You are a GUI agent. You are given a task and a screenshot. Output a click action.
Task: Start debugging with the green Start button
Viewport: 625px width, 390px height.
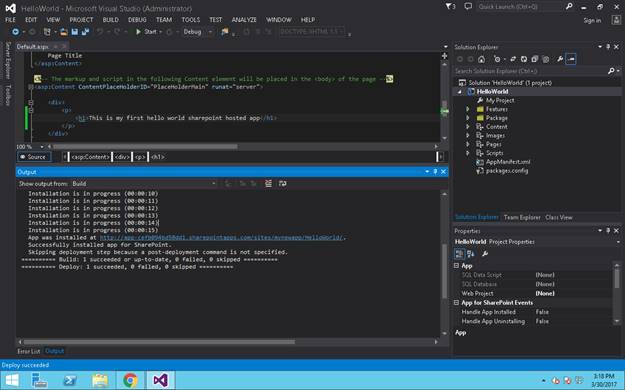[x=146, y=32]
